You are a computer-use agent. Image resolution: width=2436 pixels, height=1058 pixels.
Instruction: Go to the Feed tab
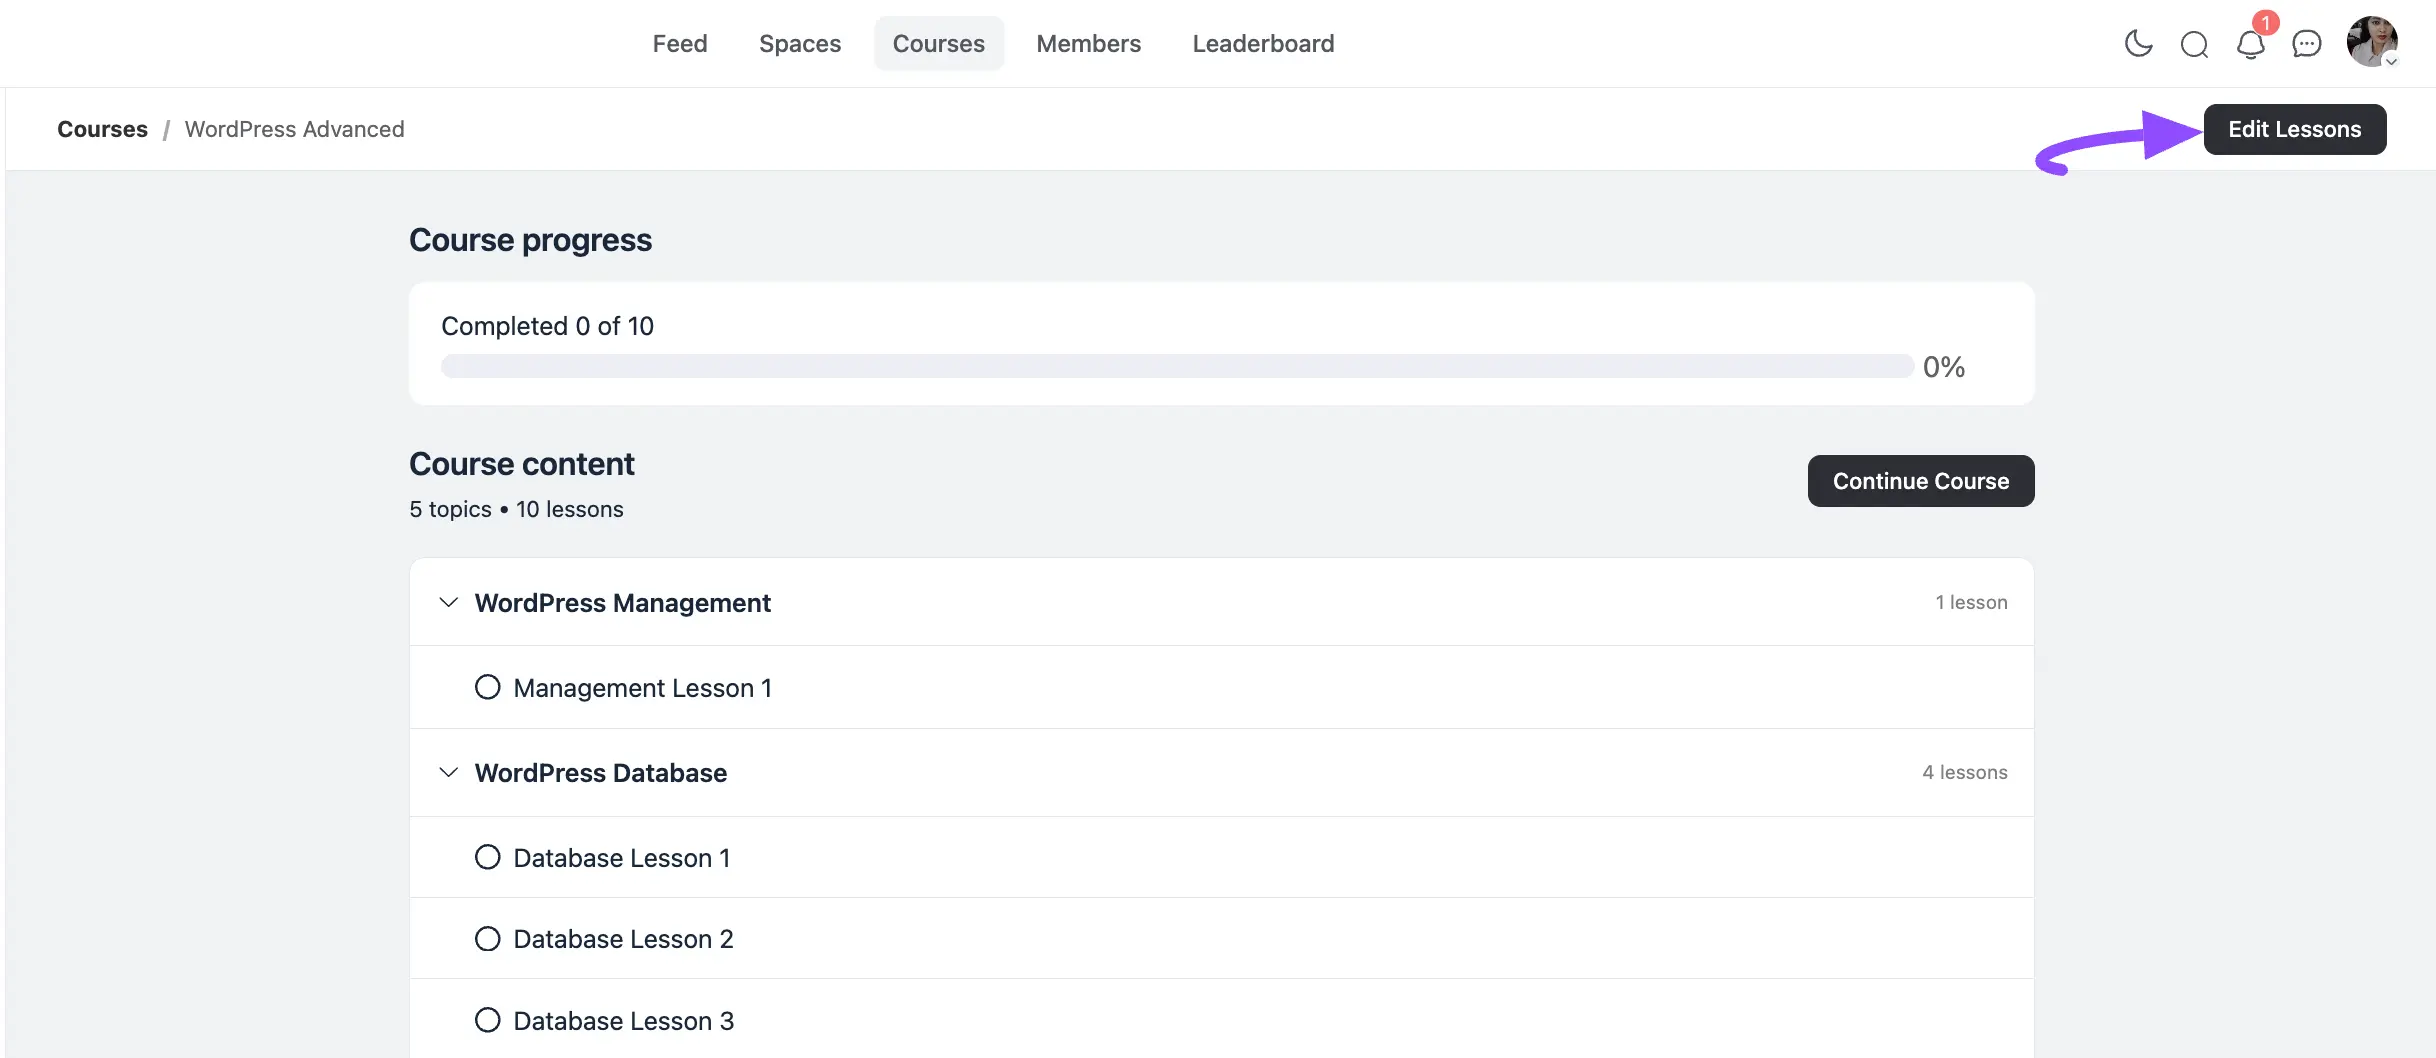point(680,43)
